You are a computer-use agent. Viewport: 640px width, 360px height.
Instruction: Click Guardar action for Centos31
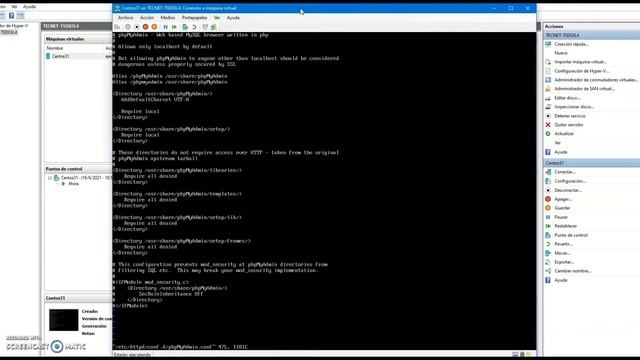point(562,208)
